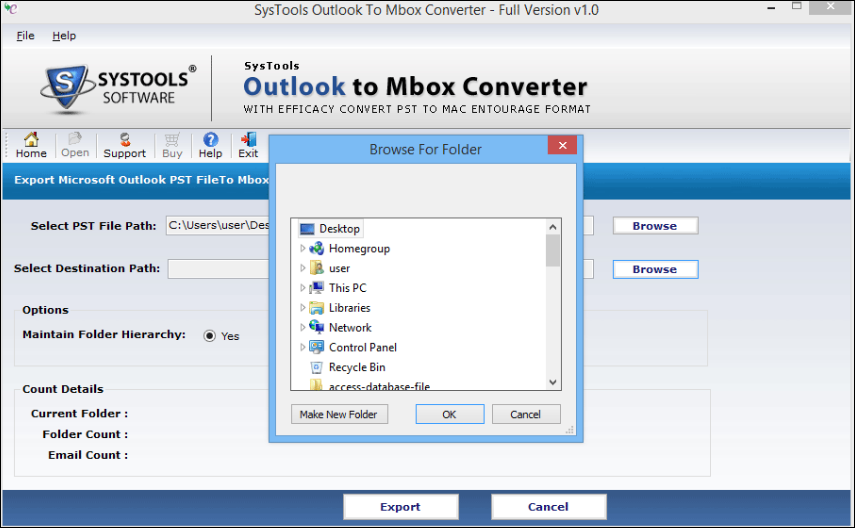
Task: Select the This PC label in tree
Action: [x=347, y=287]
